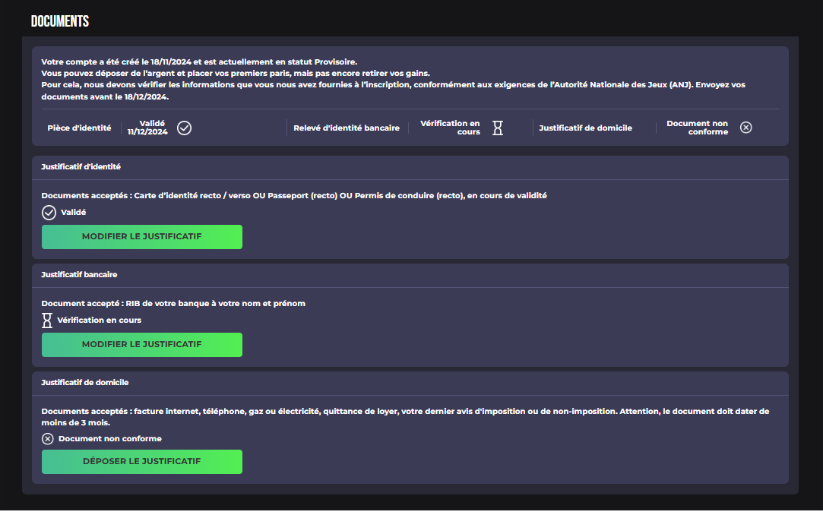Click hourglass icon in Justificatif bancaire section
The image size is (823, 511).
pyautogui.click(x=47, y=320)
